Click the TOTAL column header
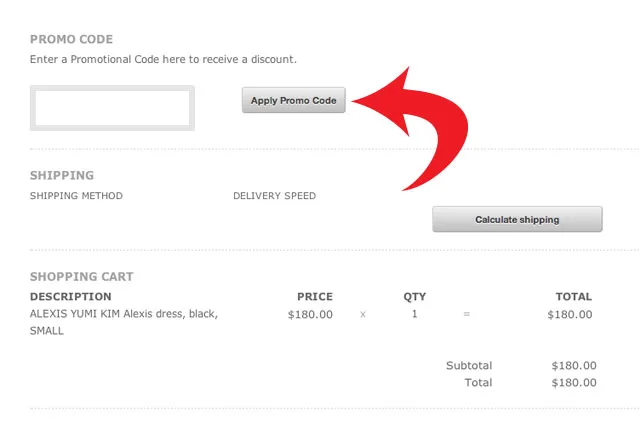Viewport: 640px width, 428px height. [574, 297]
